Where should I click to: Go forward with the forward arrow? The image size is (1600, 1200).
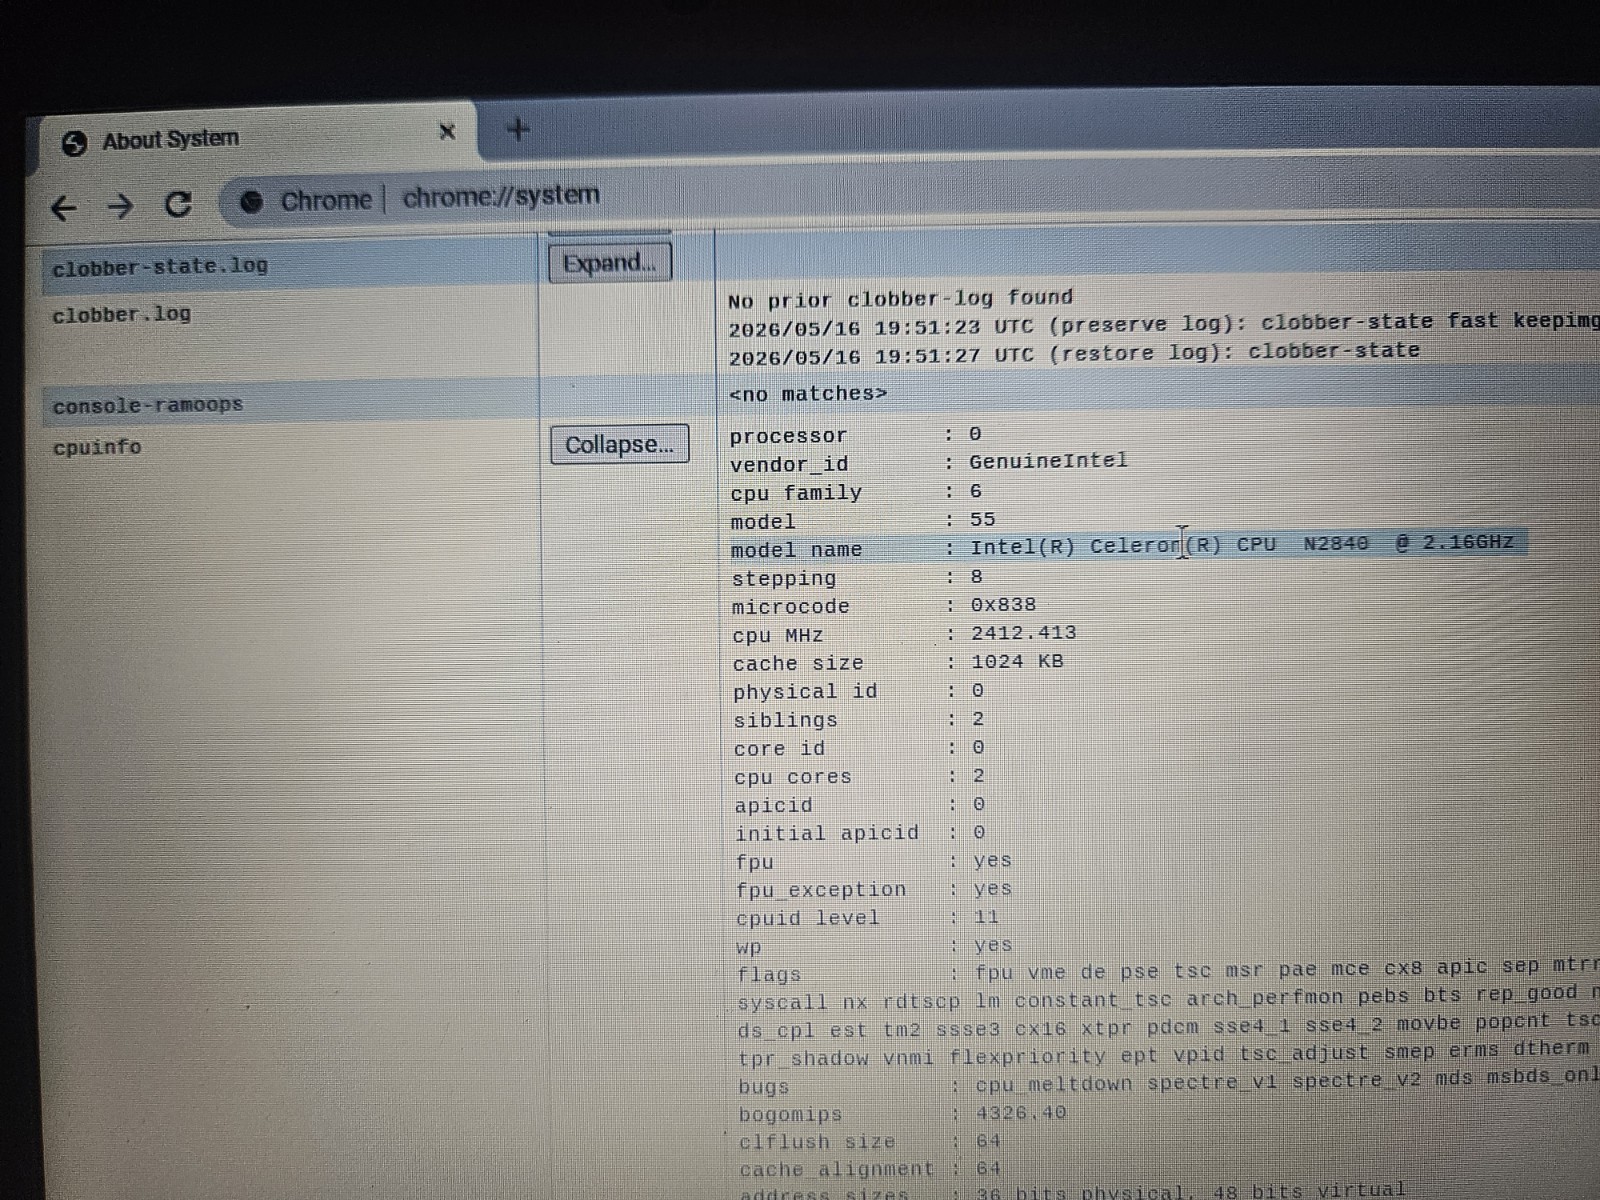tap(120, 206)
